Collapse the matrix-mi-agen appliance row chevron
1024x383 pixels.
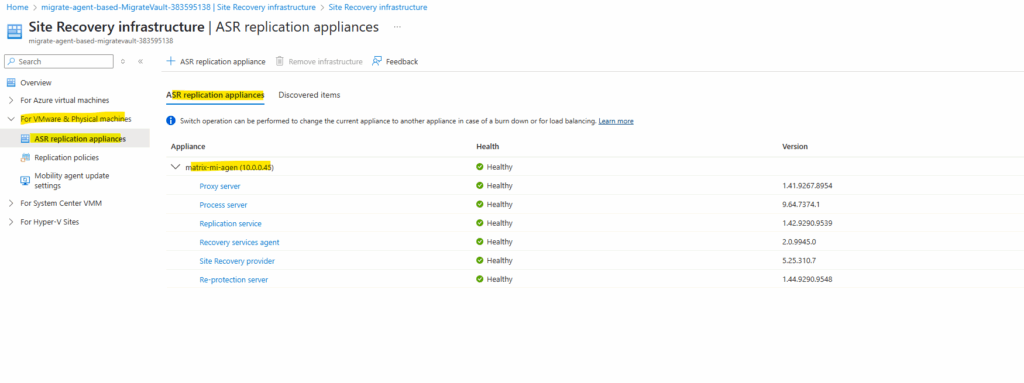tap(175, 167)
